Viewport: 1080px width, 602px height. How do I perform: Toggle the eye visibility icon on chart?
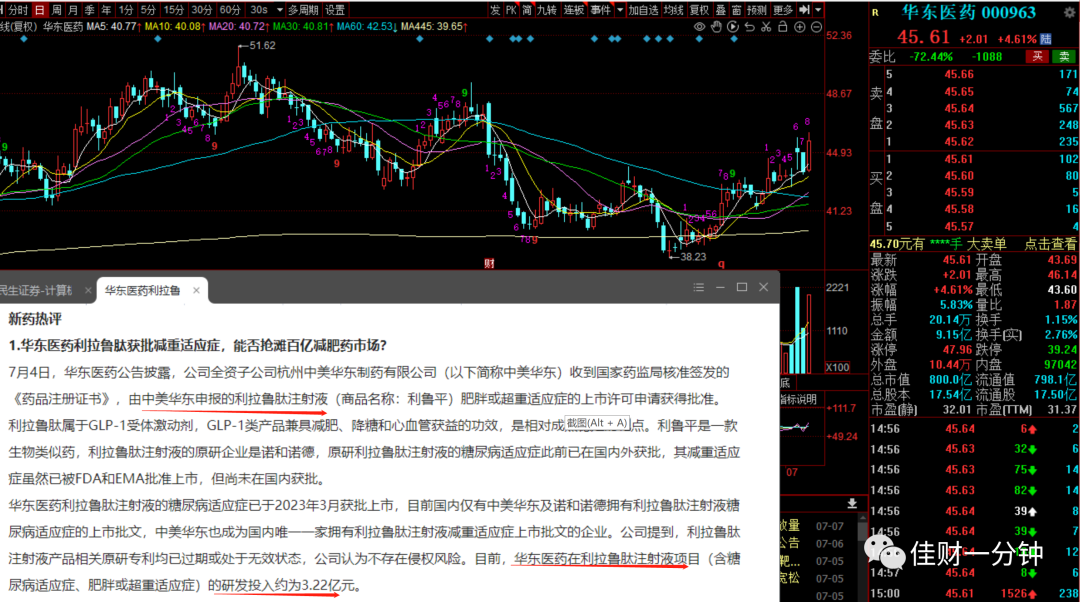click(699, 27)
